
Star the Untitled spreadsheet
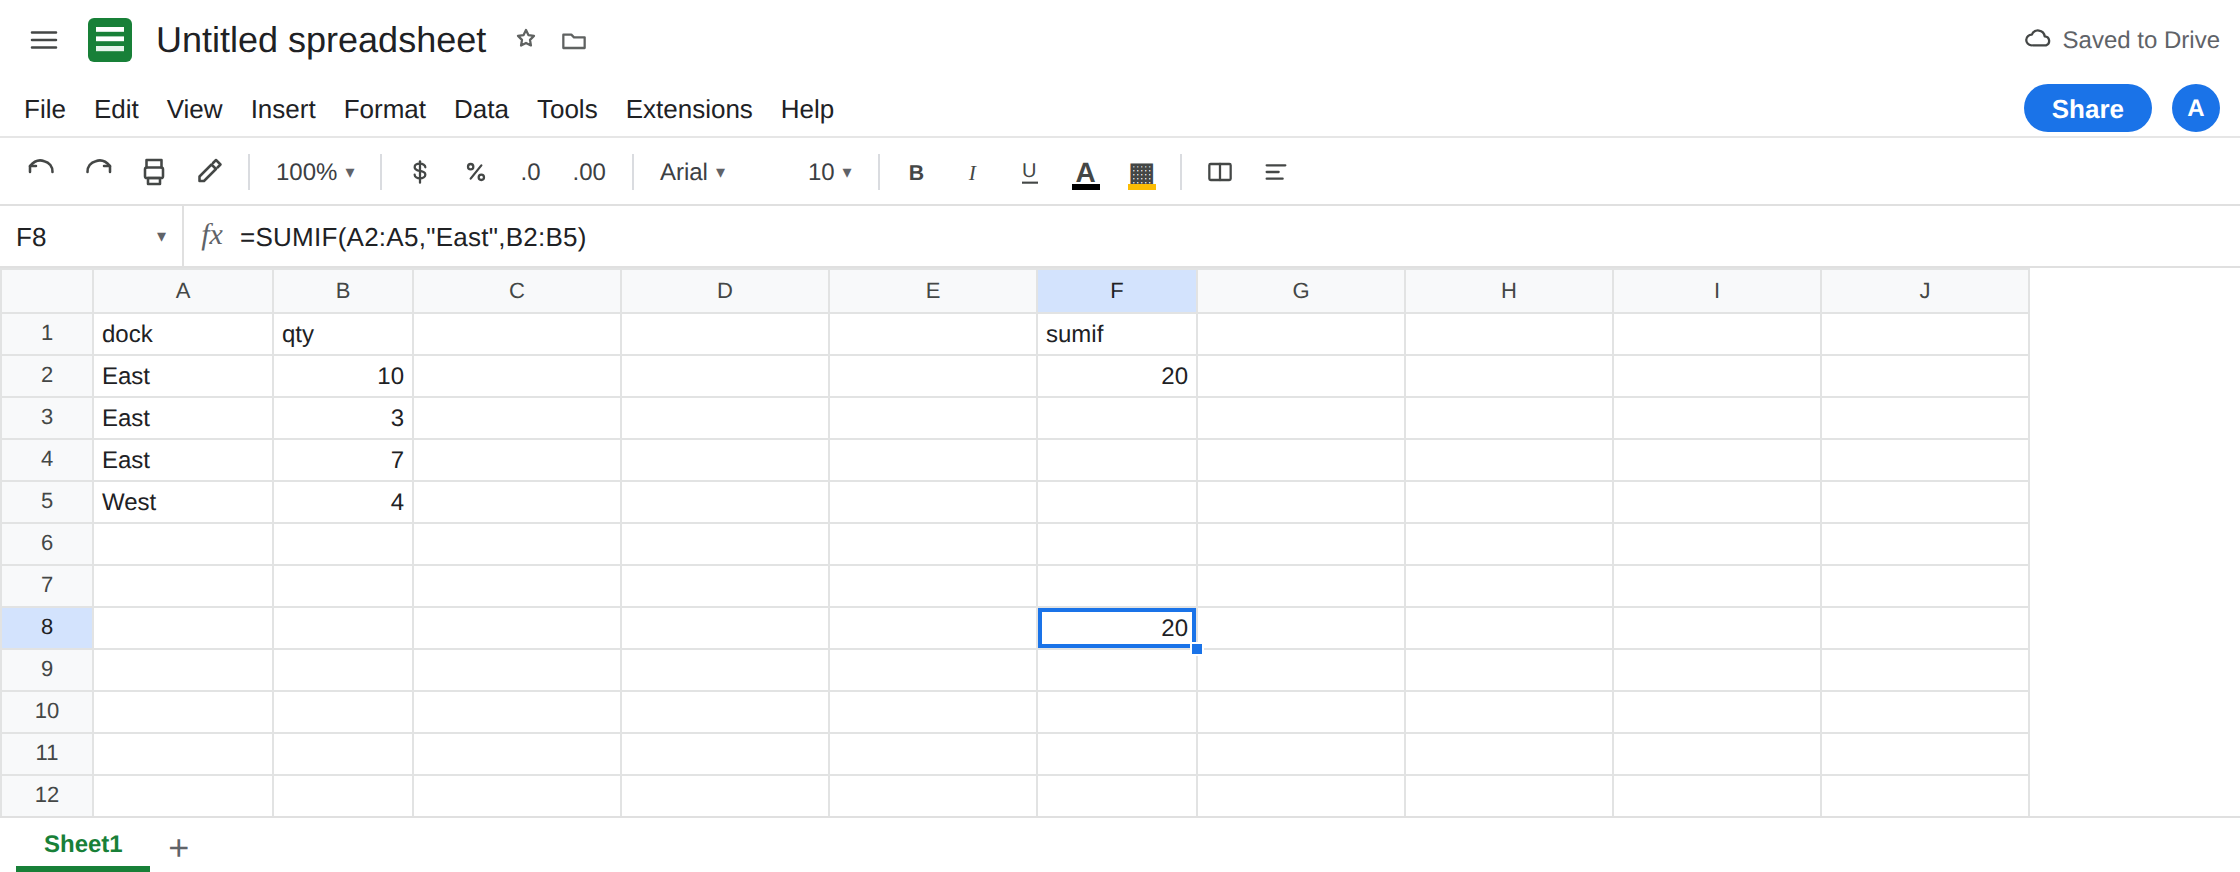click(526, 39)
